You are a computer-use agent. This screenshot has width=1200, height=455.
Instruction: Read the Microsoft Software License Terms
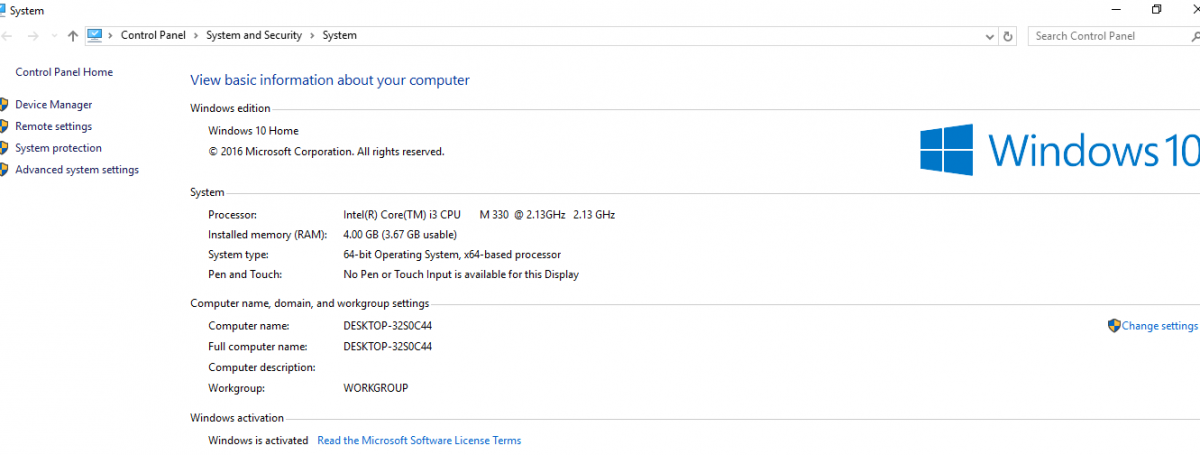(x=419, y=440)
